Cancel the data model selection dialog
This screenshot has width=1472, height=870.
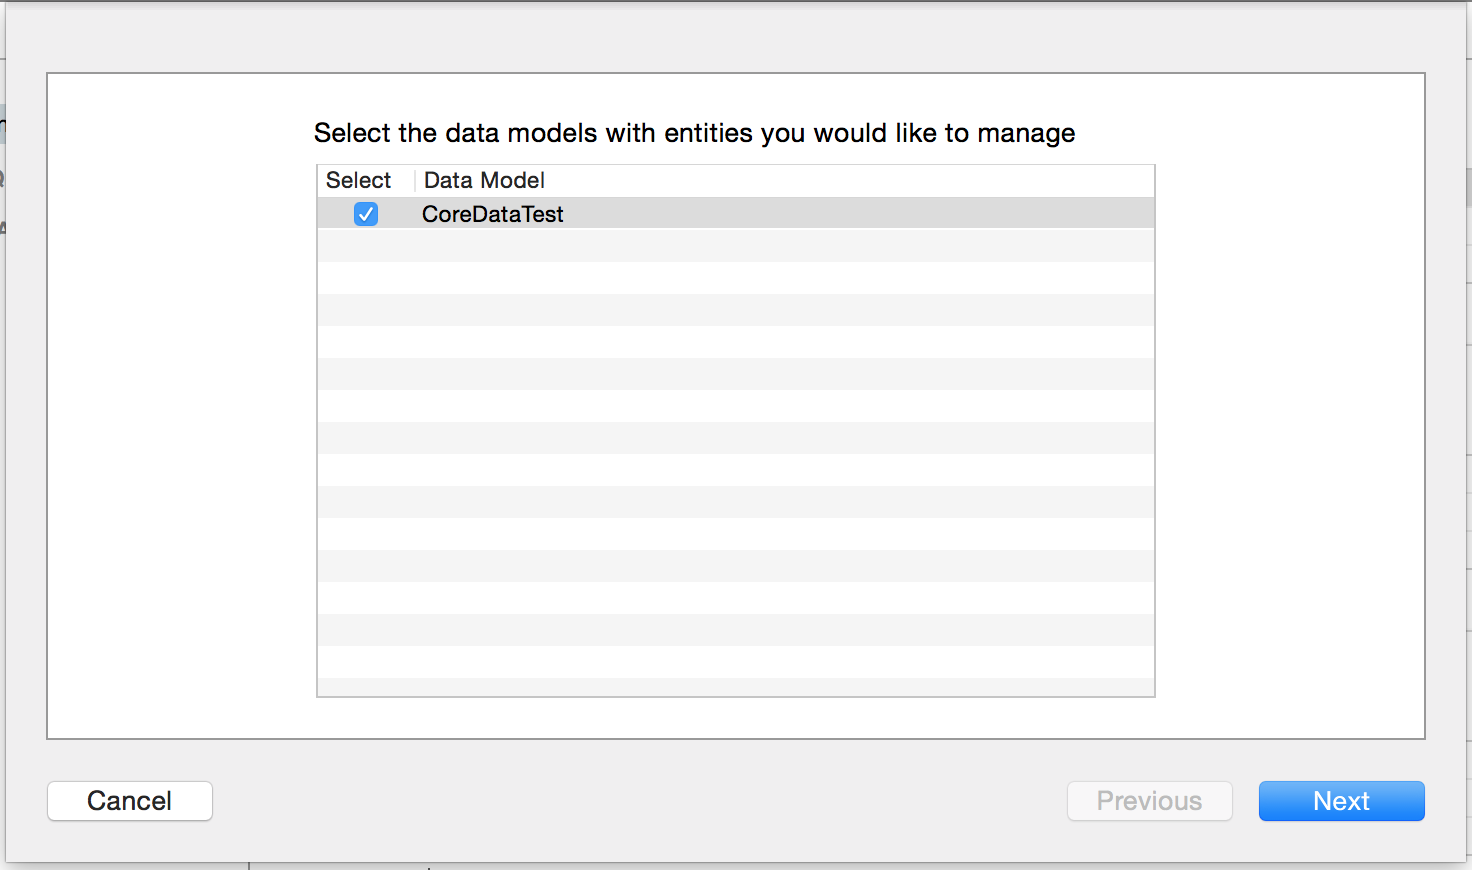(130, 801)
